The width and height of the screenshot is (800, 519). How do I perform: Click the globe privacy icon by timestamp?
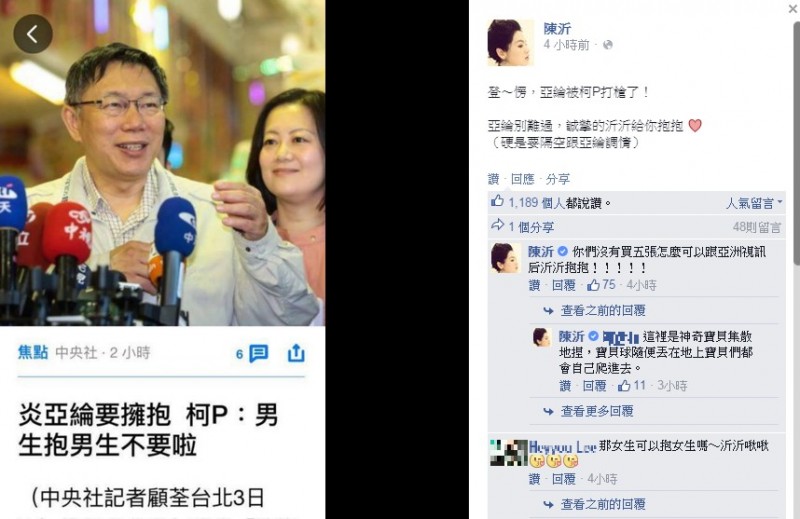(x=607, y=45)
